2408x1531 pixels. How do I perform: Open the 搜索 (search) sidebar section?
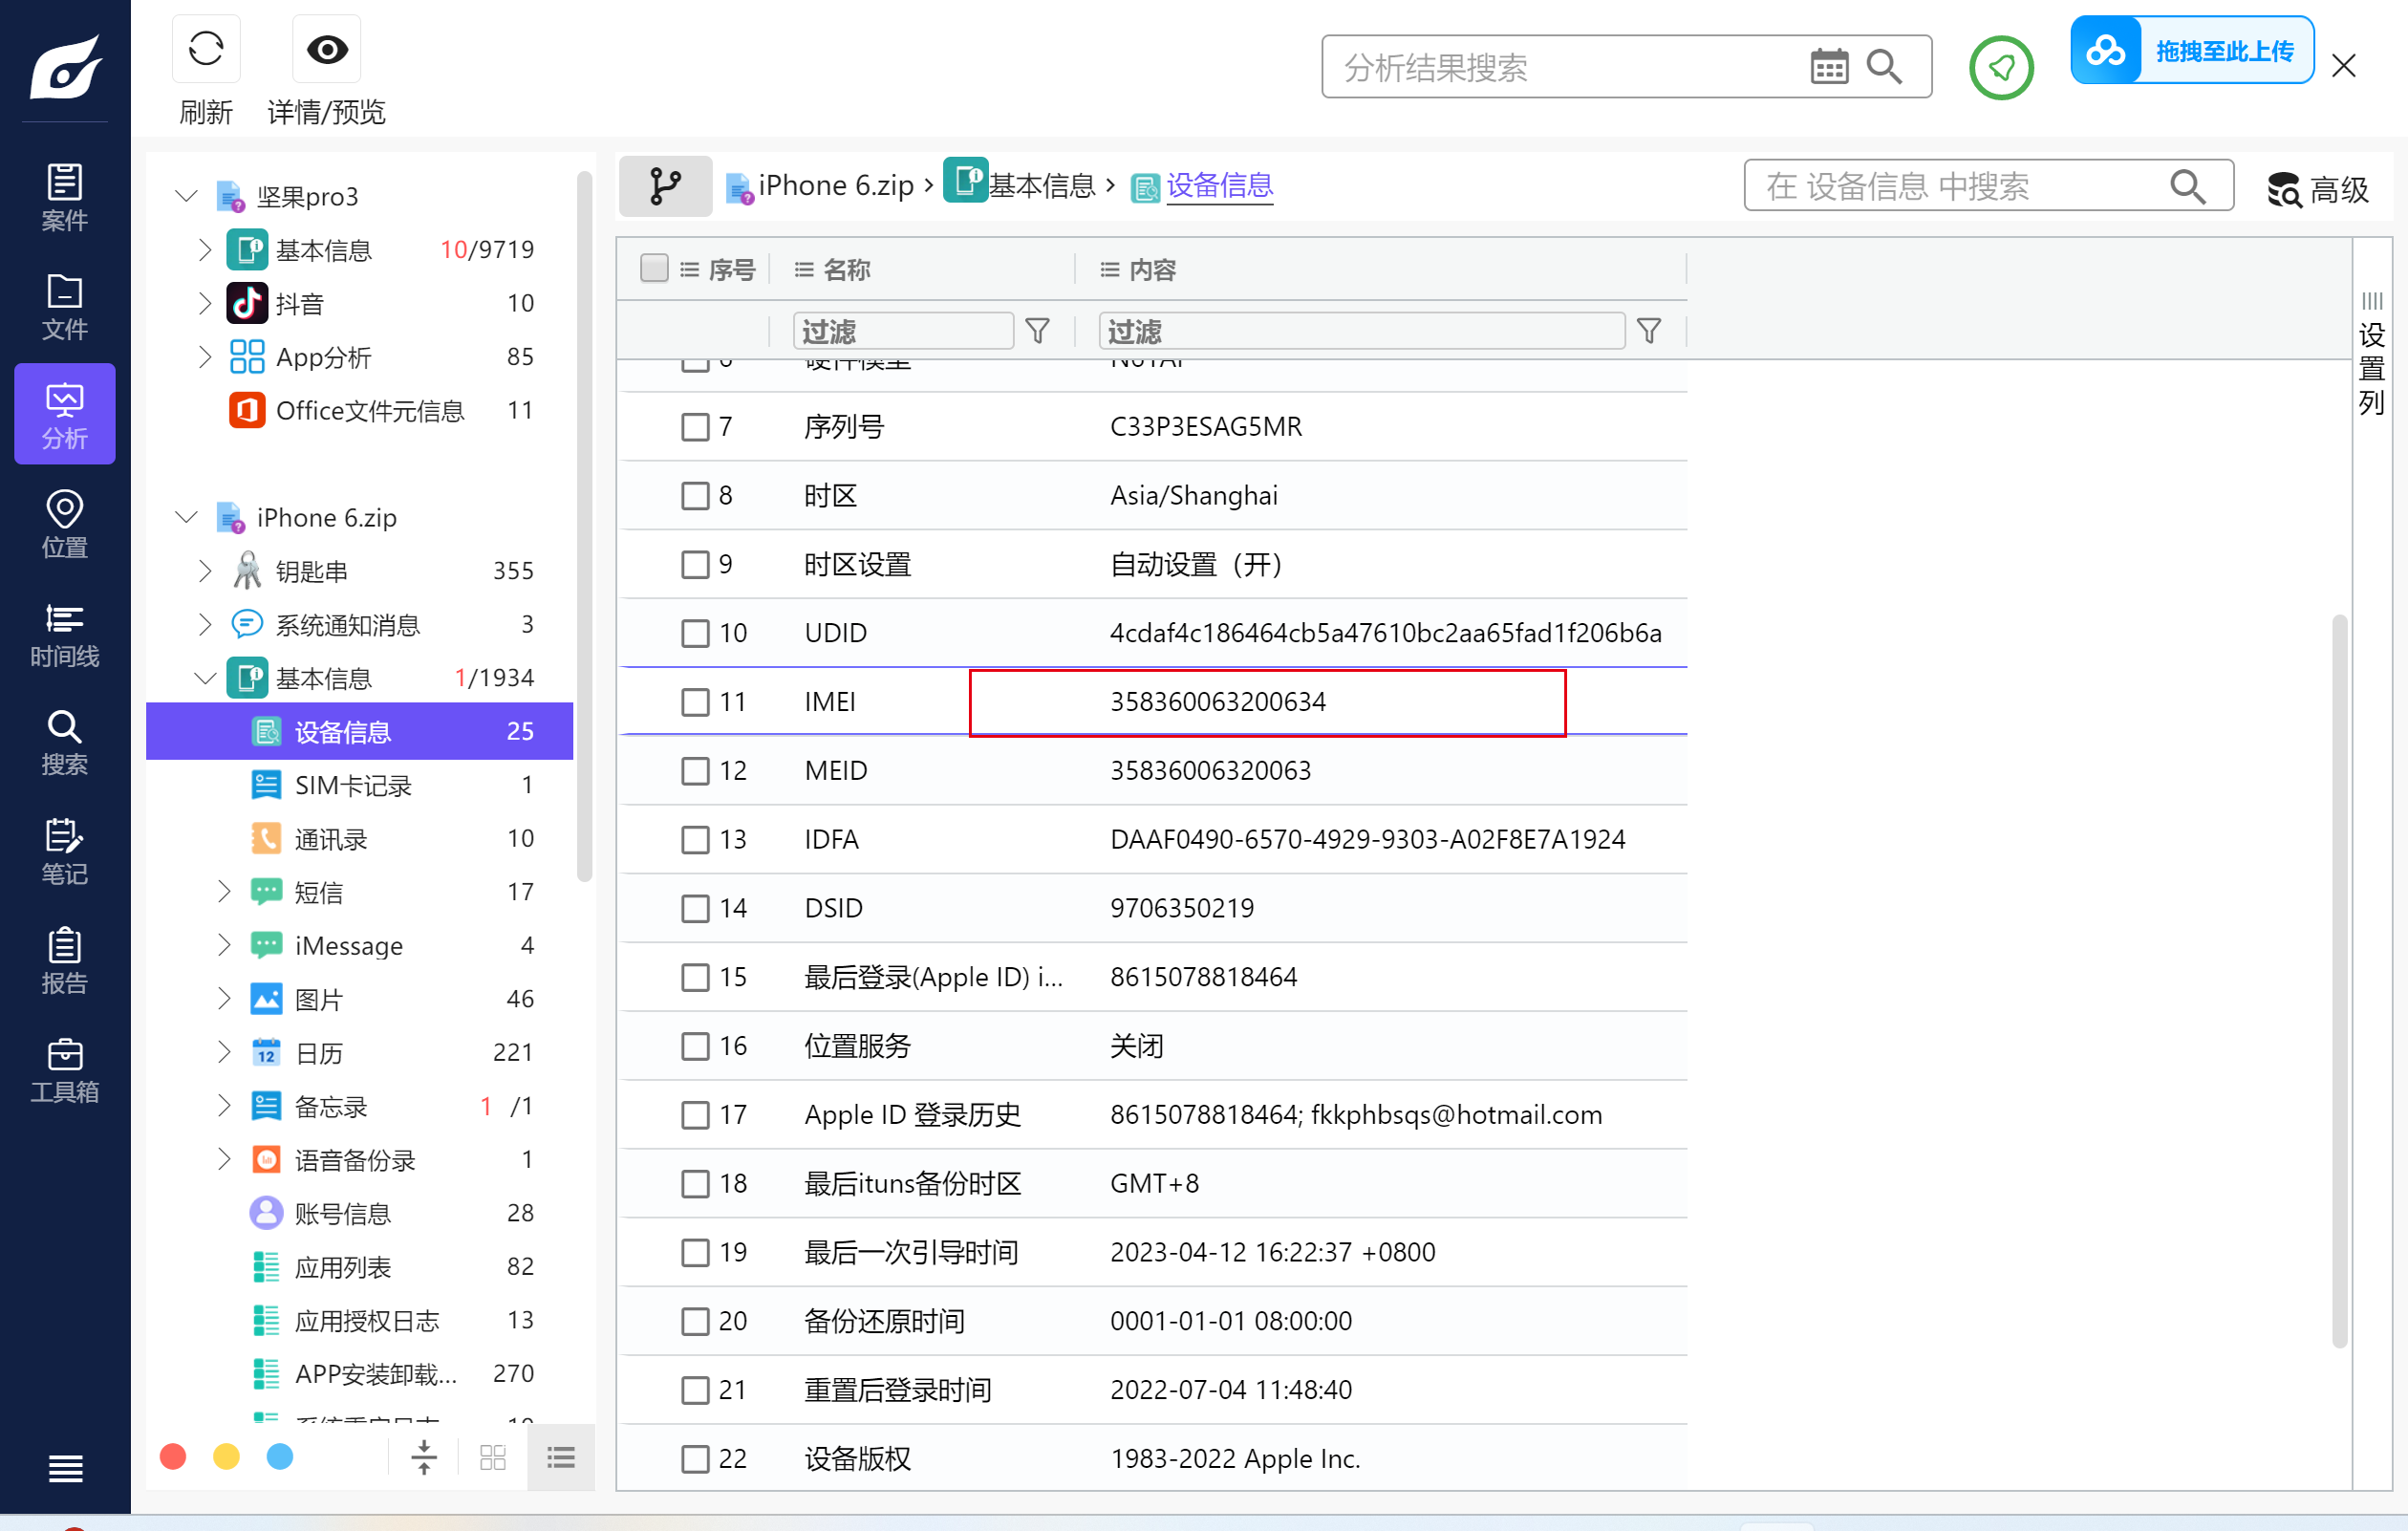65,742
